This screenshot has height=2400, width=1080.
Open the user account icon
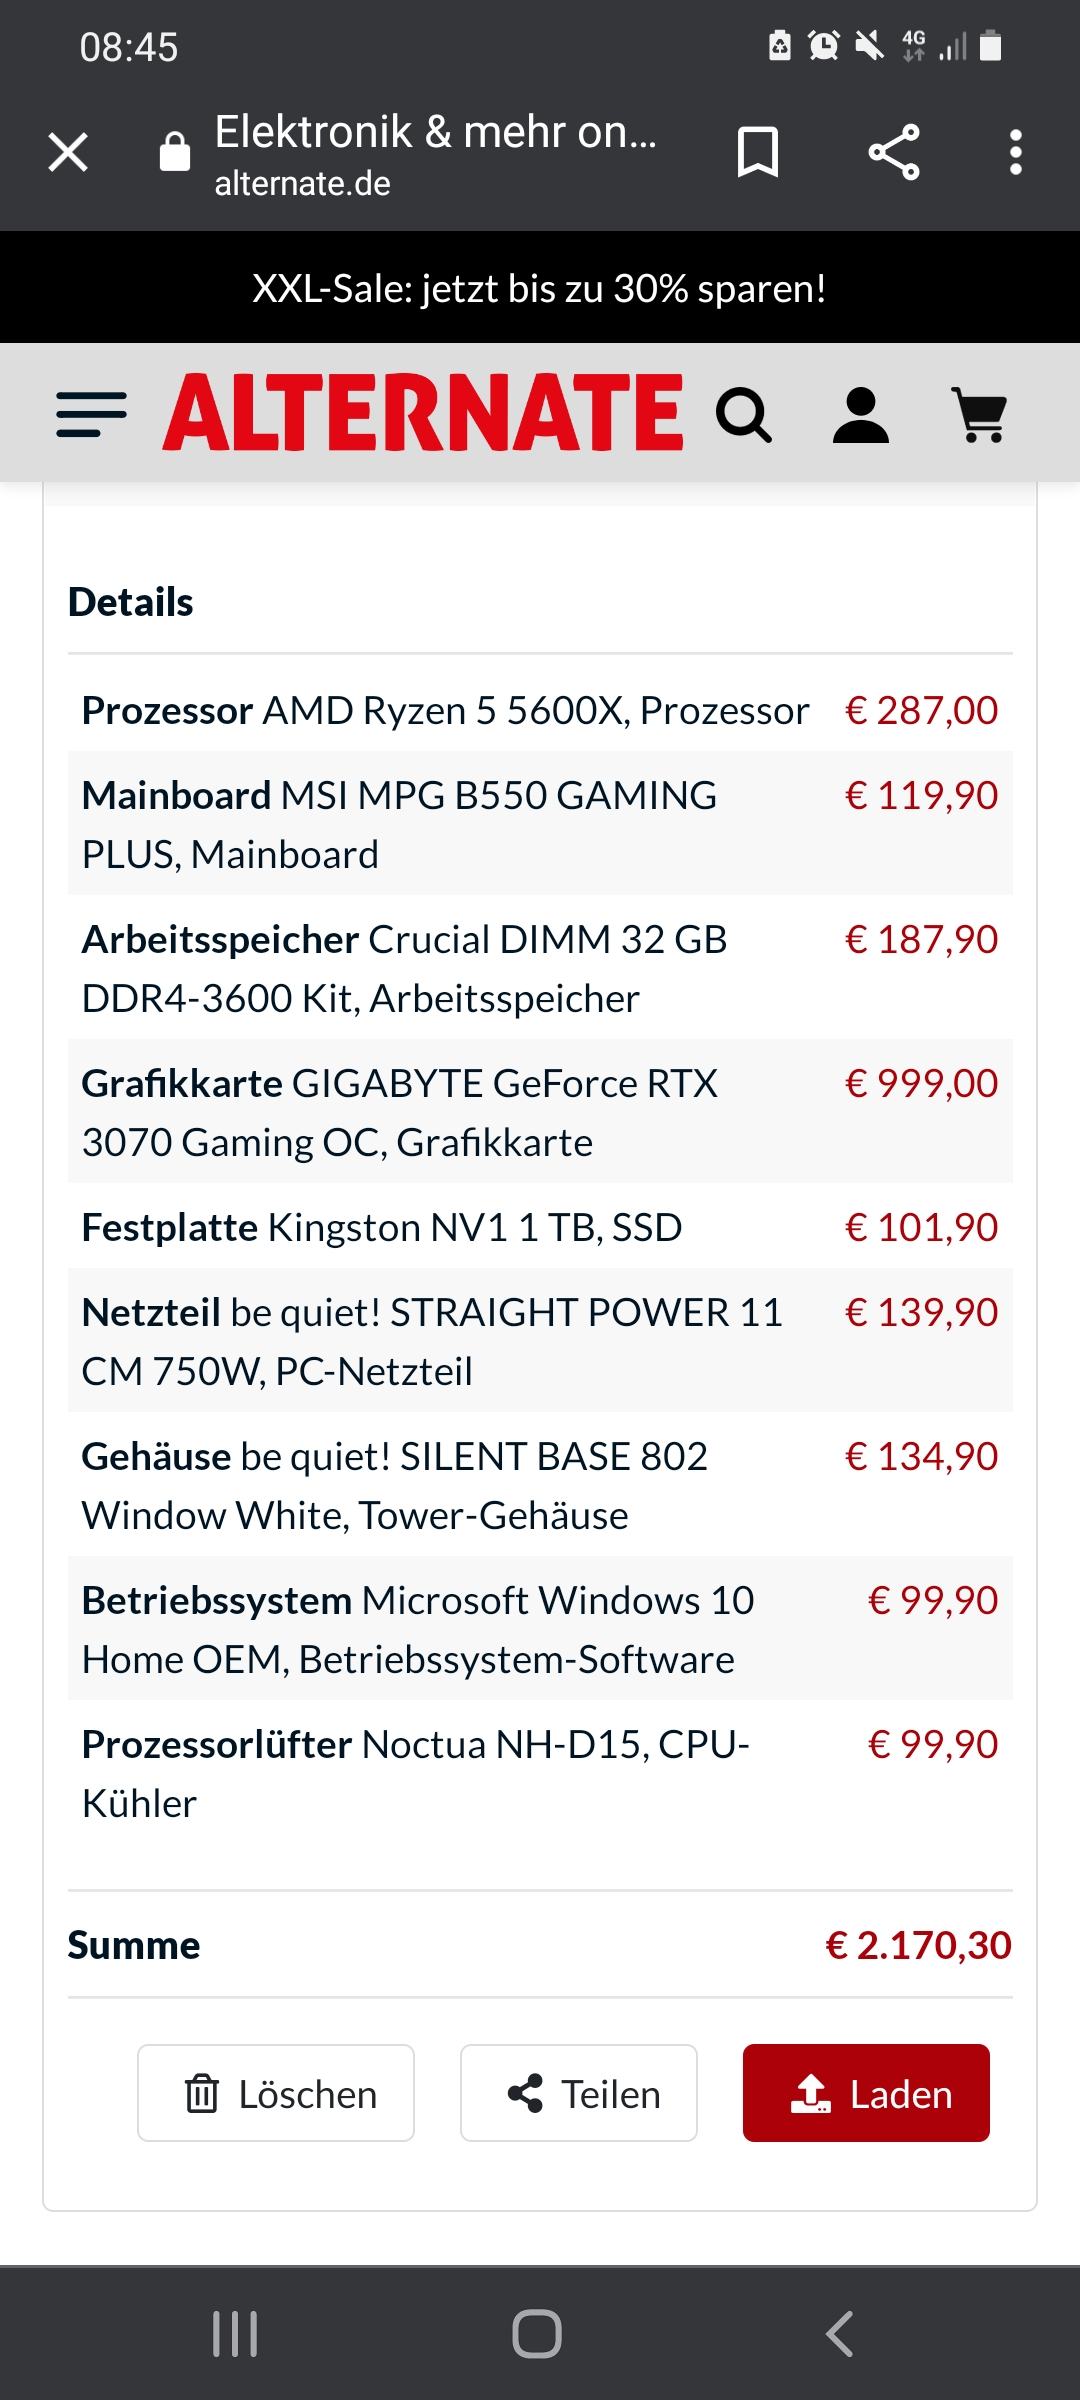(x=860, y=414)
